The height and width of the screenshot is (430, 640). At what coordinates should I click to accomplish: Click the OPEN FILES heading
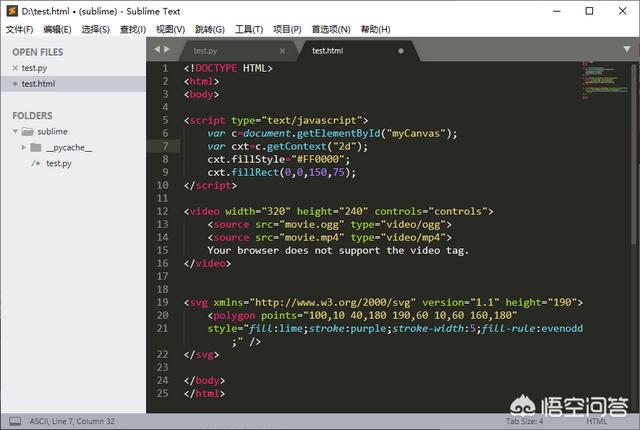[38, 52]
